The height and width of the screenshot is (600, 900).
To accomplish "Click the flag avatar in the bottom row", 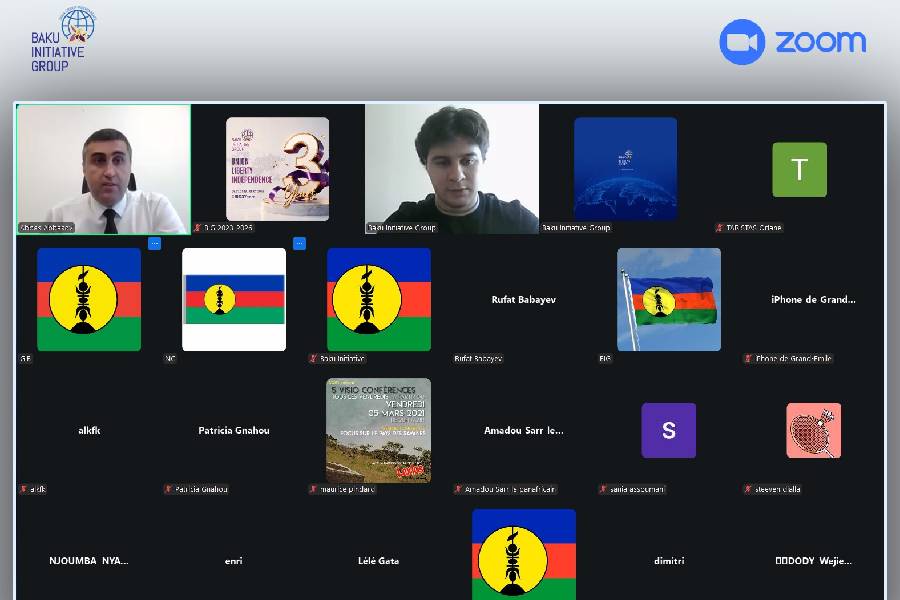I will [523, 555].
